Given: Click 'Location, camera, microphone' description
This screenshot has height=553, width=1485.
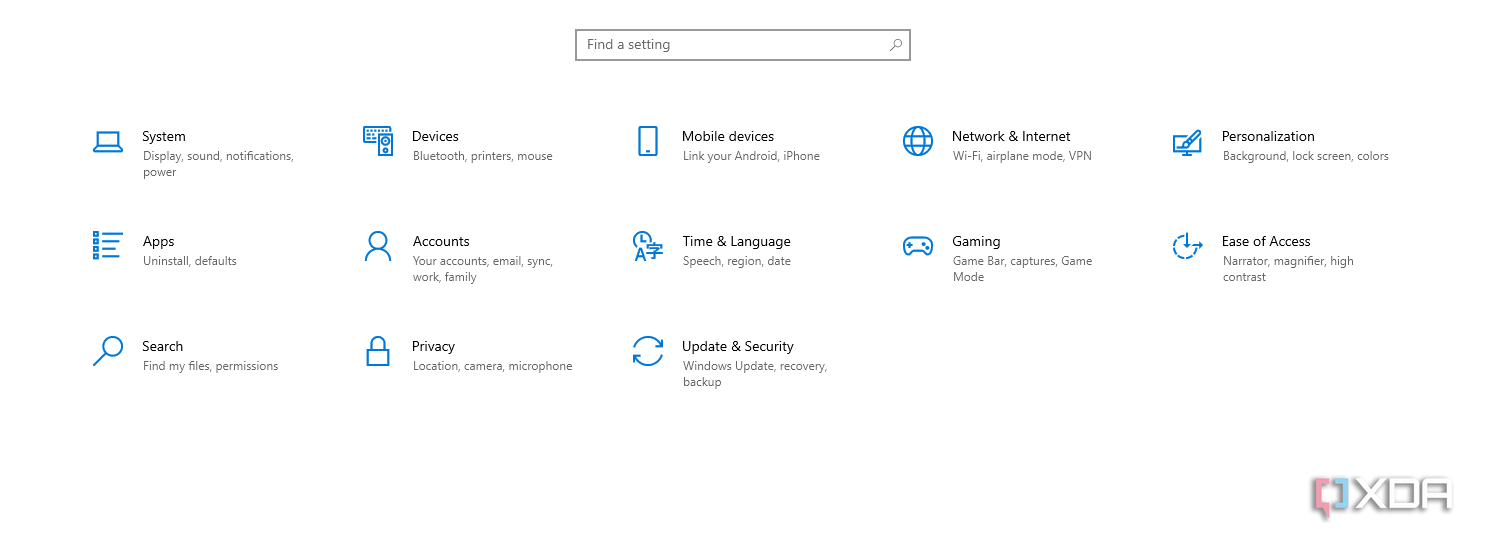Looking at the screenshot, I should [x=493, y=366].
